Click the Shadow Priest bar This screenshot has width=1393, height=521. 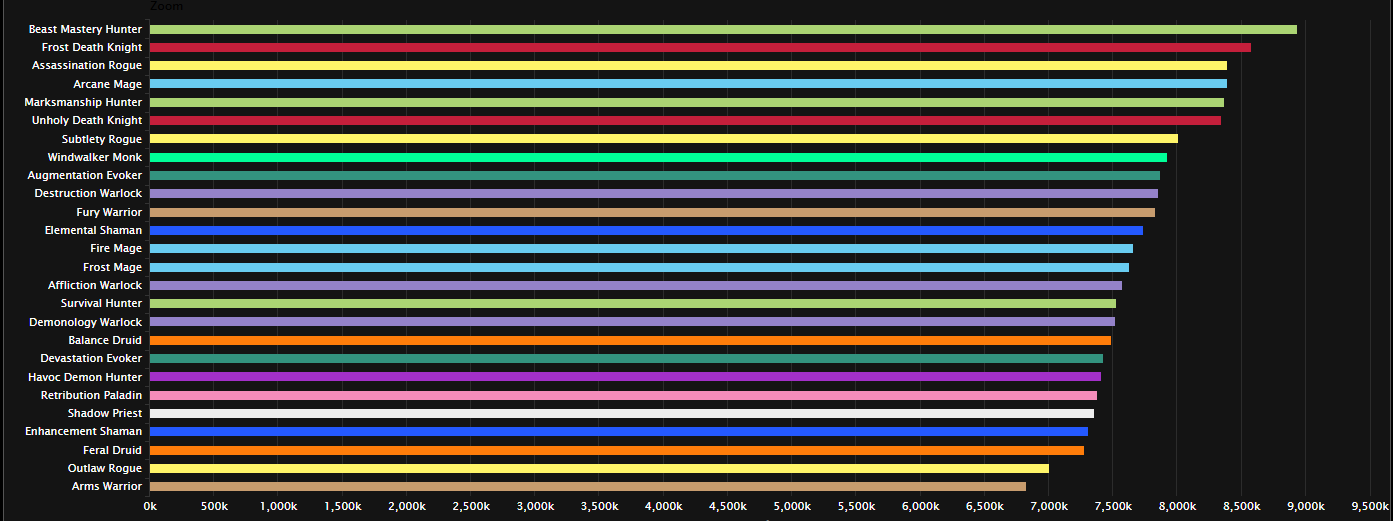pos(622,413)
